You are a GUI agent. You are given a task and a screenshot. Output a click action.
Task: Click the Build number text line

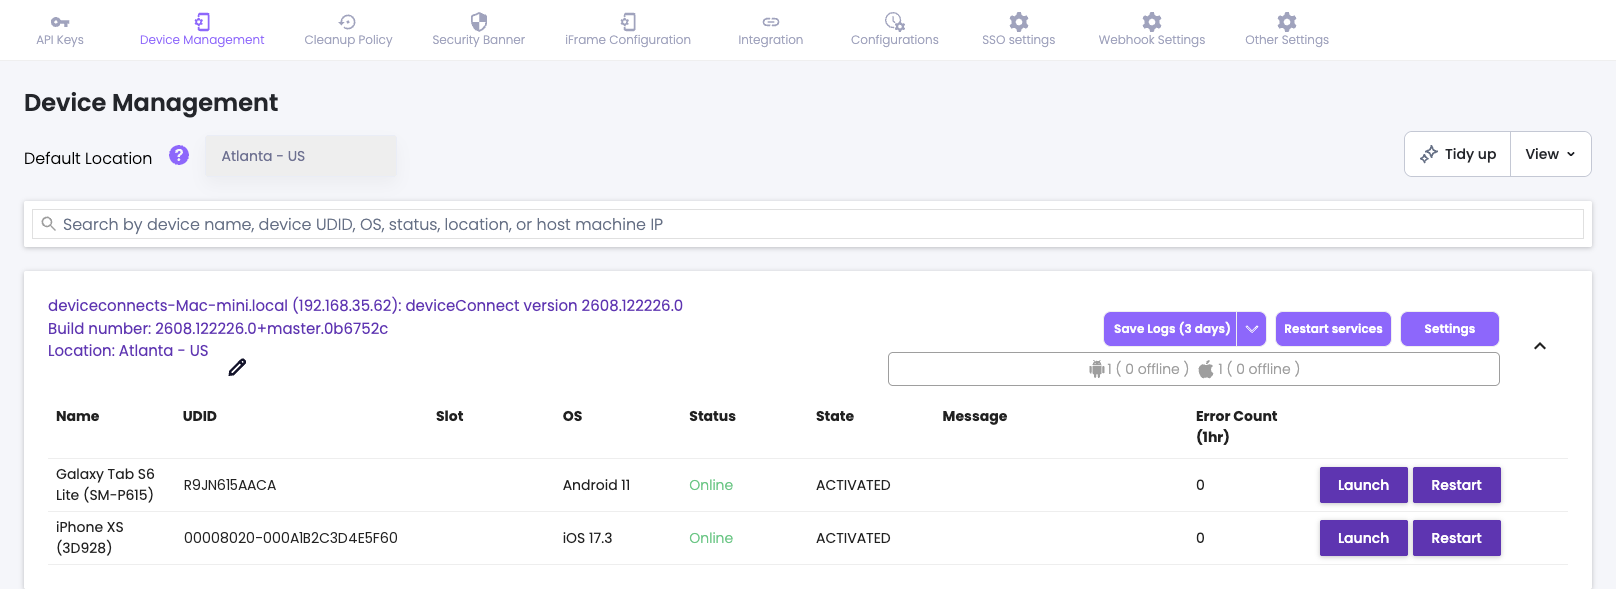(x=218, y=329)
